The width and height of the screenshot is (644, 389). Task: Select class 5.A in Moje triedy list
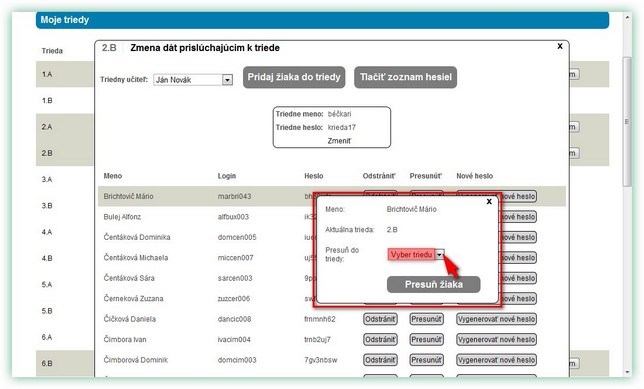tap(47, 285)
